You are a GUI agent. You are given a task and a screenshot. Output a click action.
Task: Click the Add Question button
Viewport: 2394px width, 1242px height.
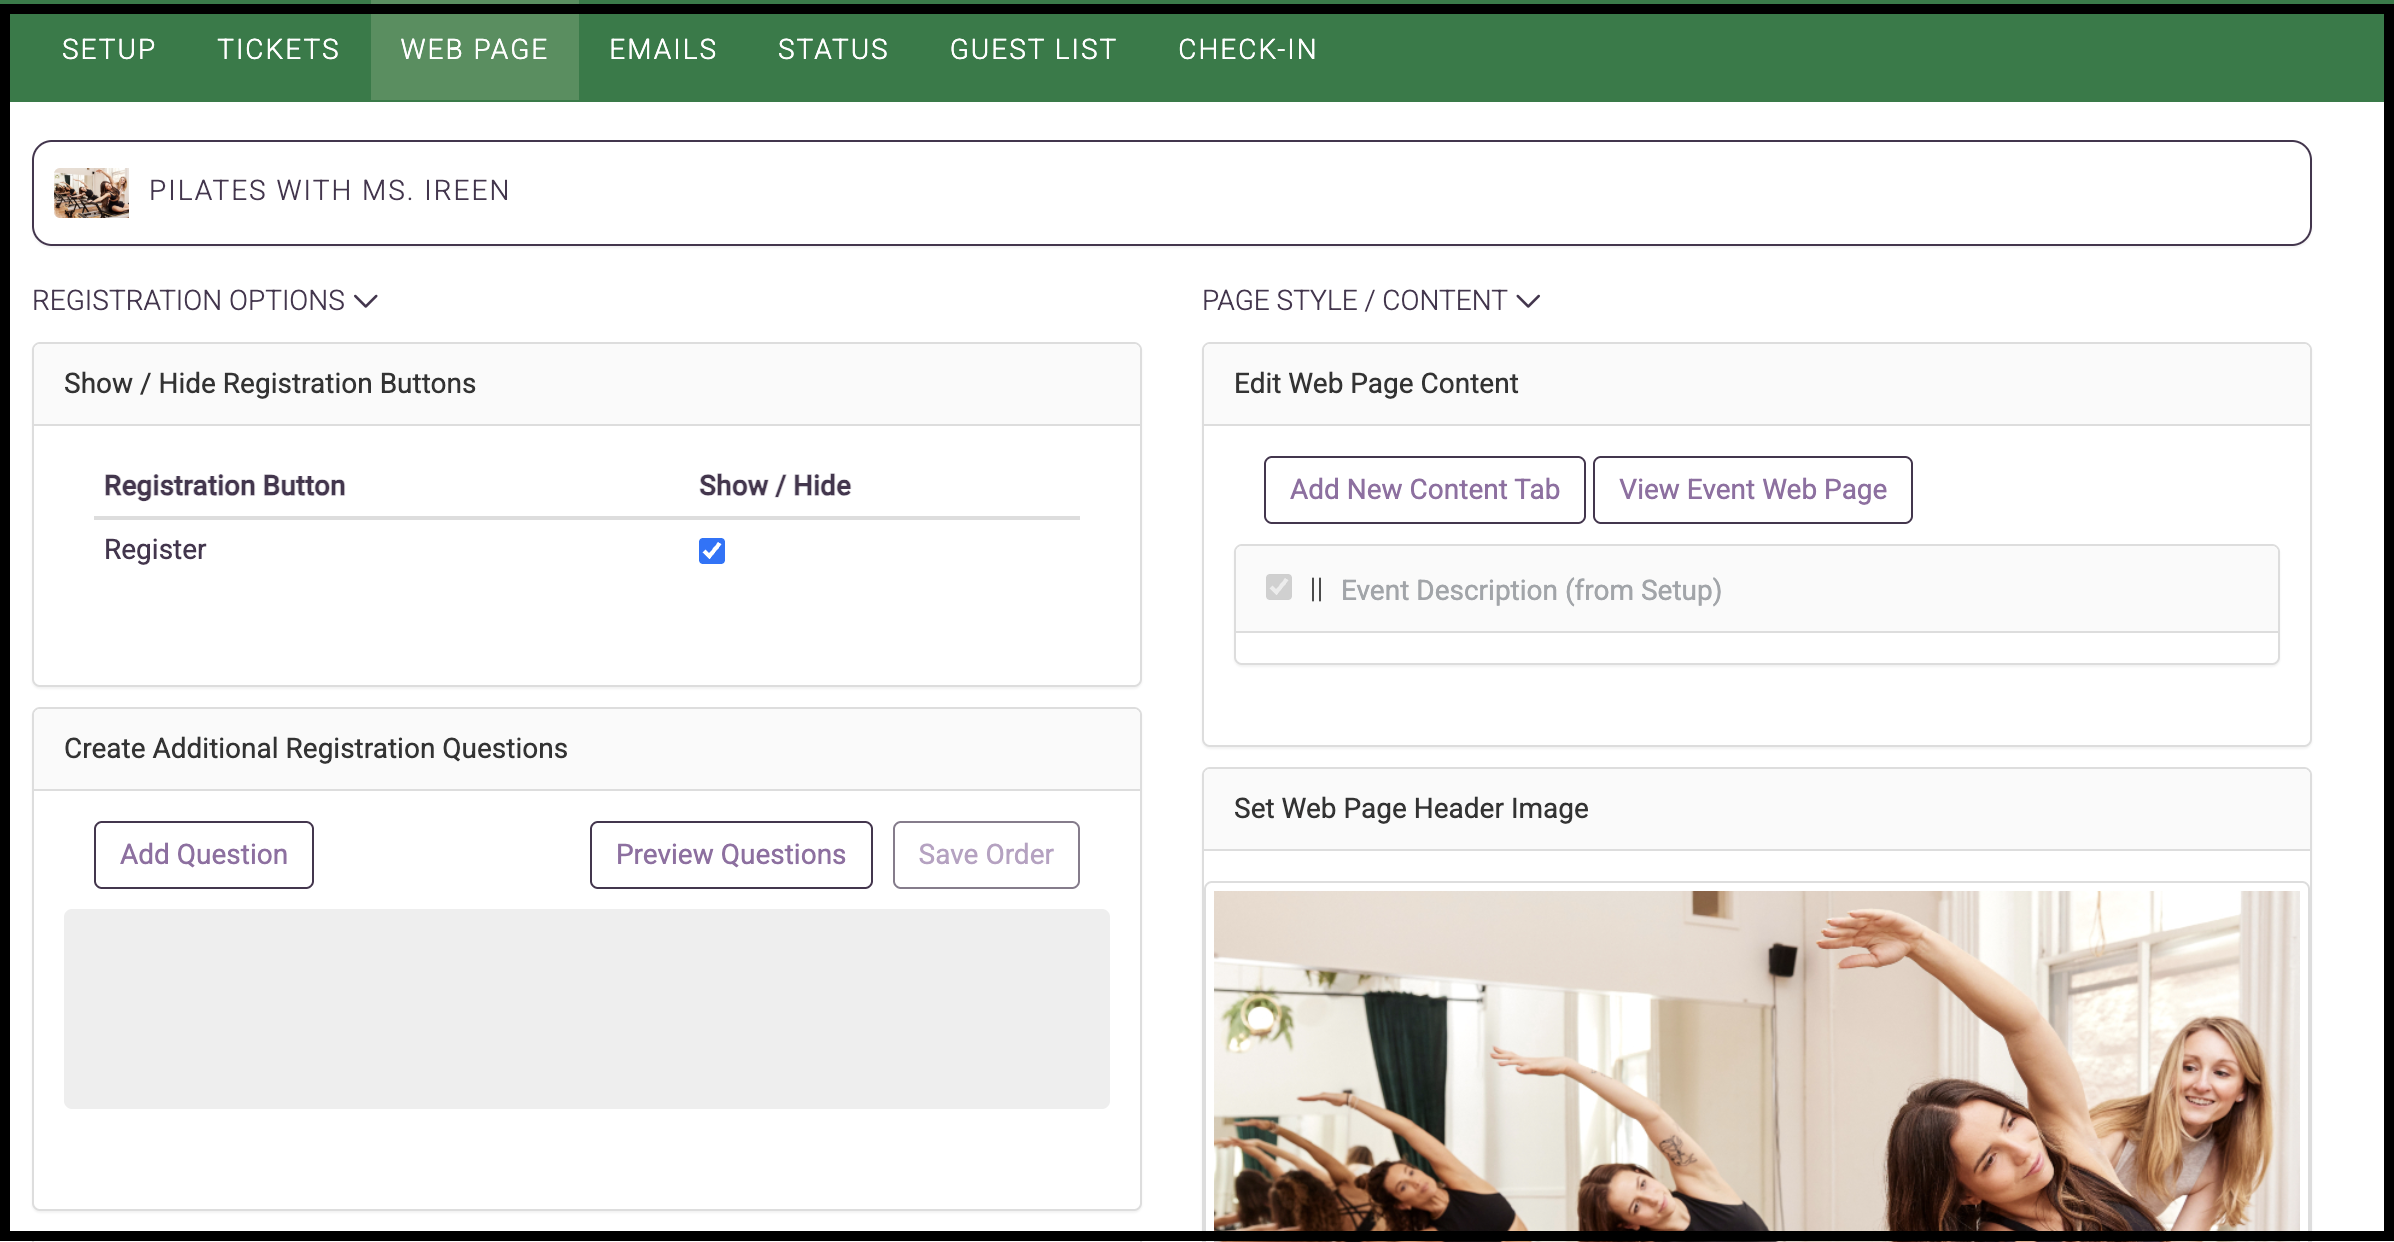click(x=204, y=855)
